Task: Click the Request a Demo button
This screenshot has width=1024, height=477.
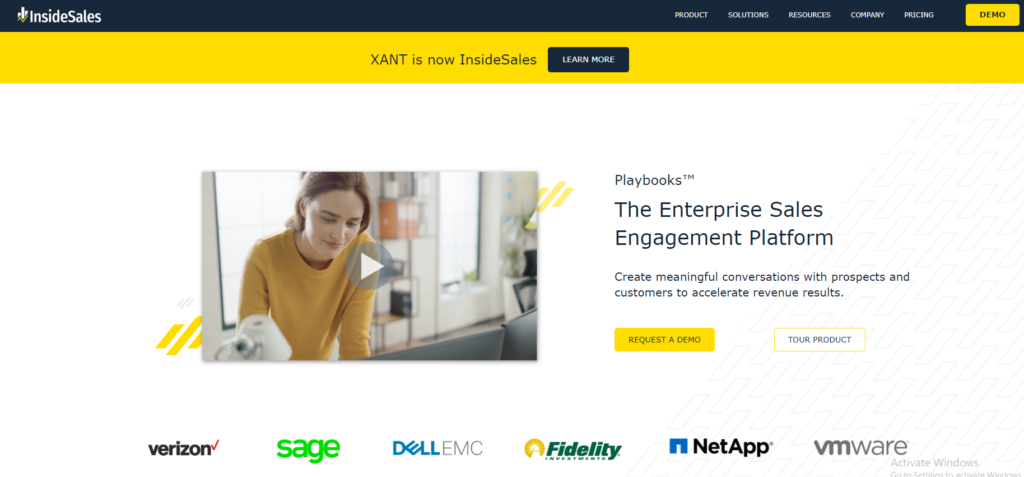Action: [x=664, y=340]
